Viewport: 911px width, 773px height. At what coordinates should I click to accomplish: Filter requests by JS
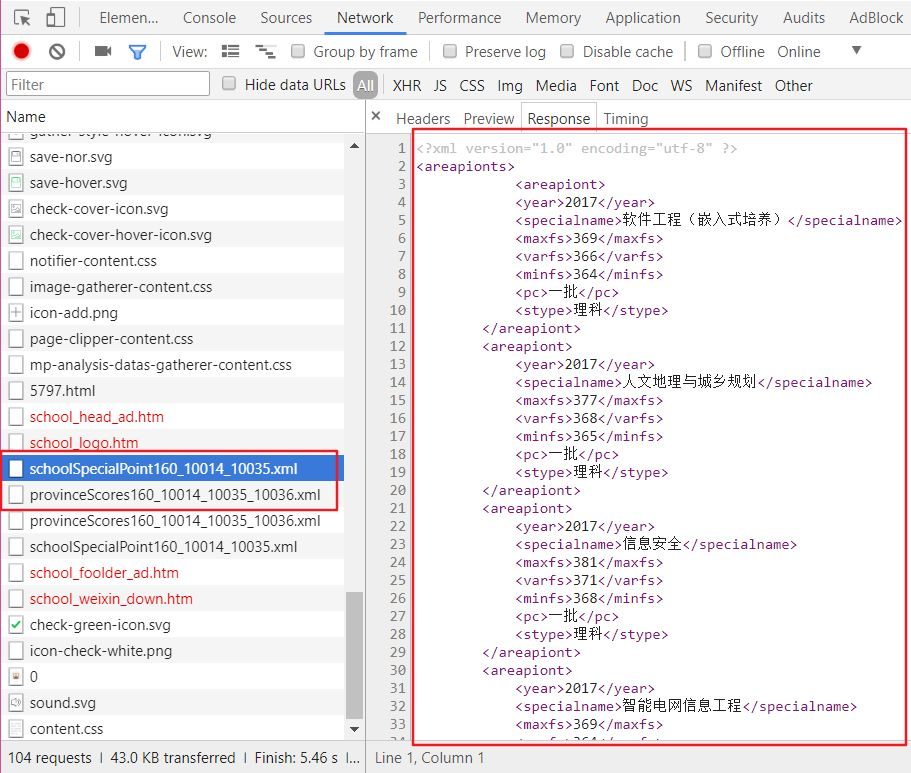click(x=440, y=85)
